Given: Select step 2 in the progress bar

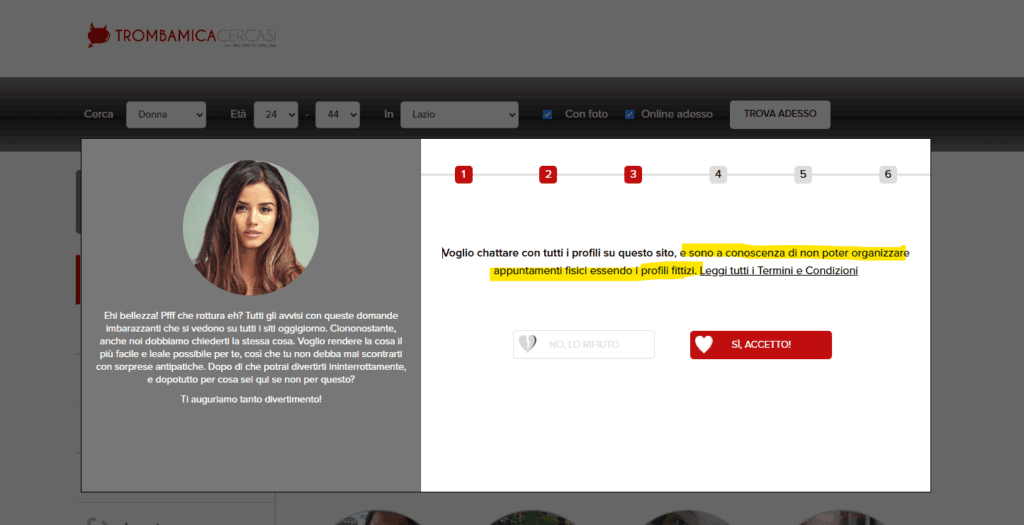Looking at the screenshot, I should [x=548, y=174].
